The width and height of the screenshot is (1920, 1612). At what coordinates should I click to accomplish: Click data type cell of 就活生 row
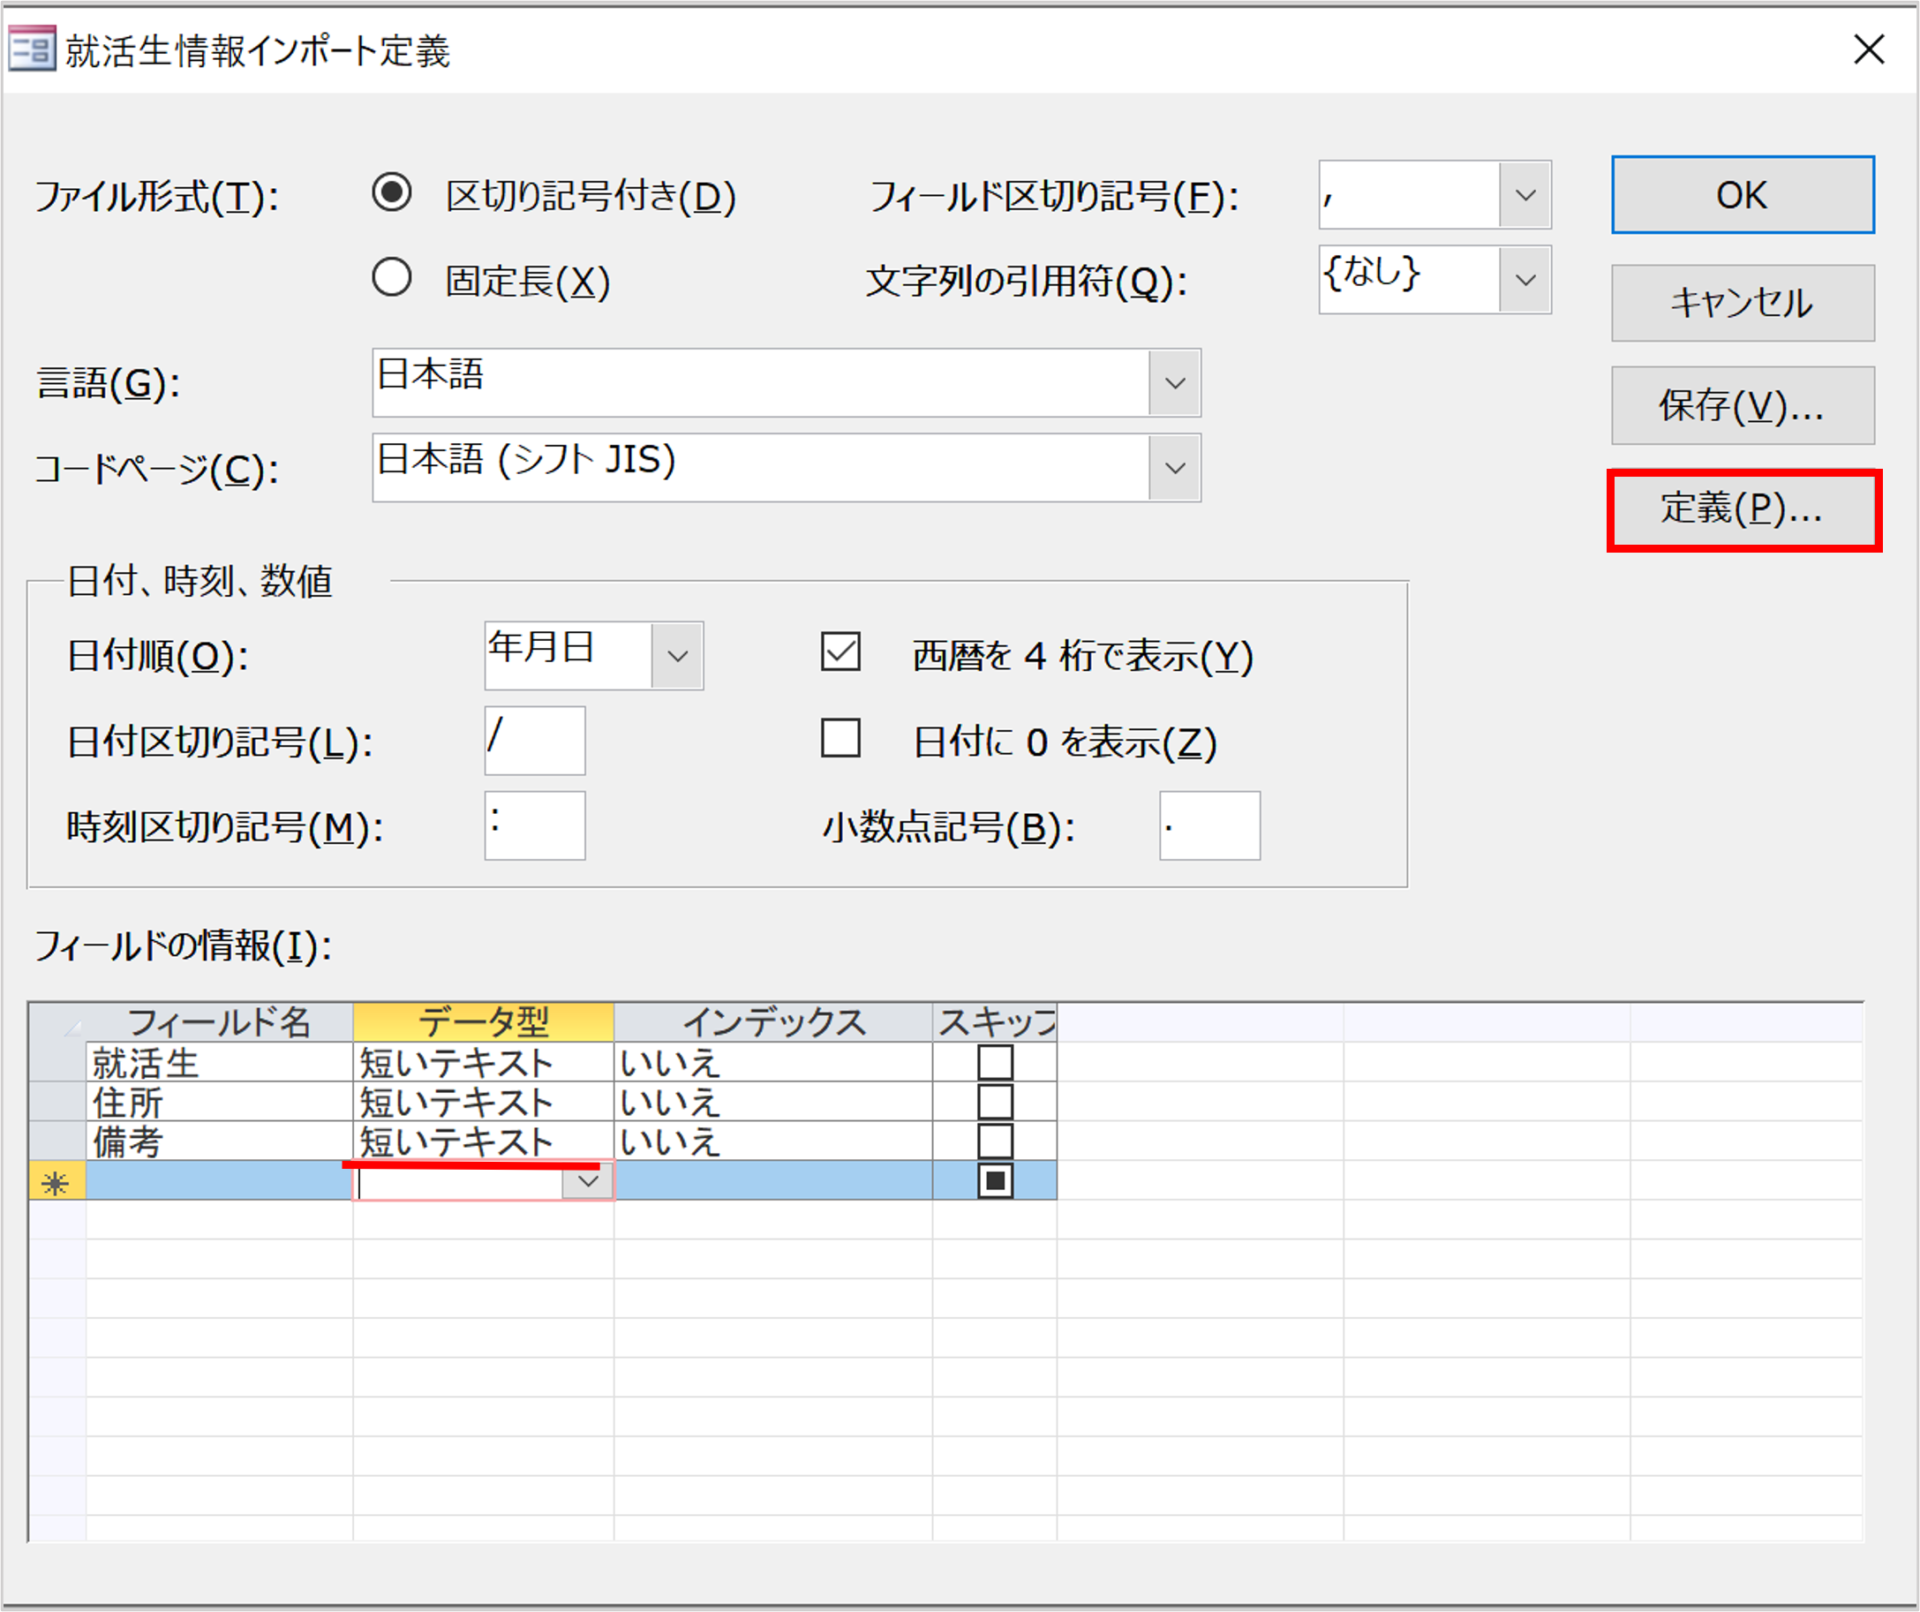(483, 1062)
